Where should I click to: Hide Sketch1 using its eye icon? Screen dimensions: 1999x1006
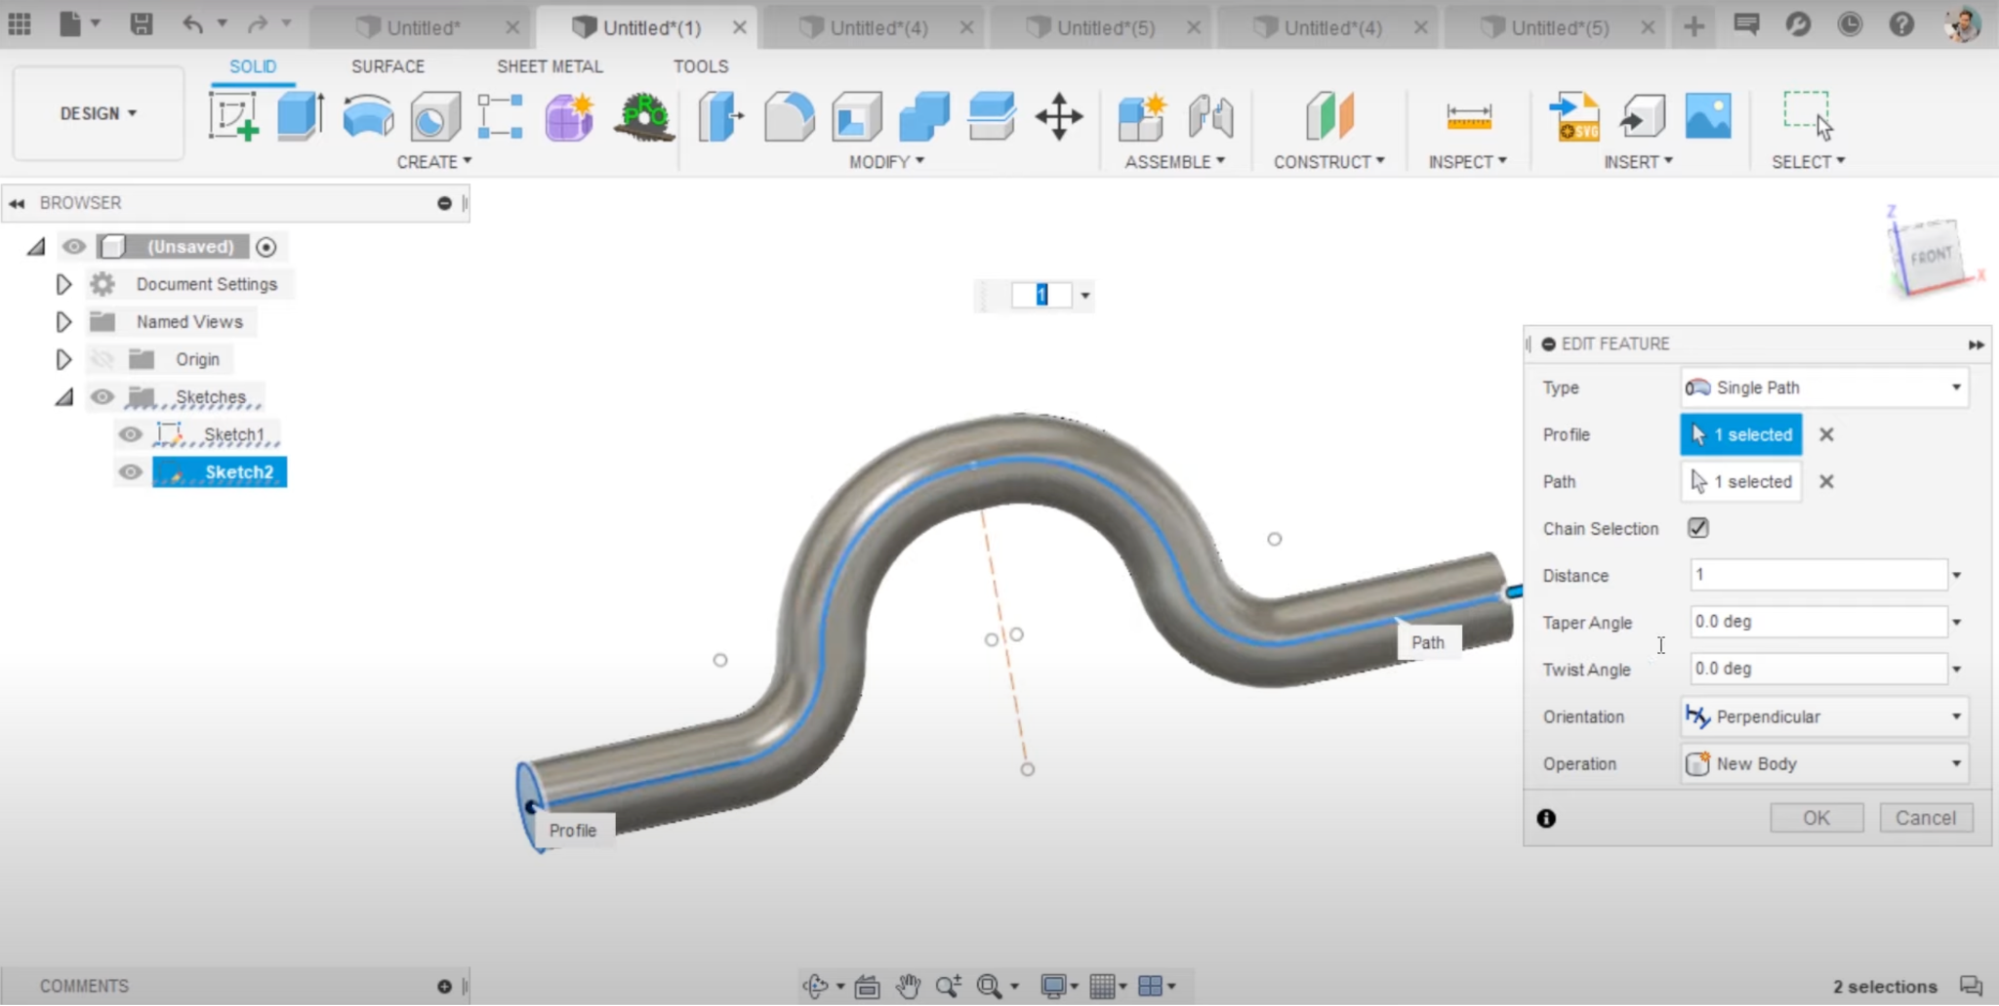coord(130,435)
